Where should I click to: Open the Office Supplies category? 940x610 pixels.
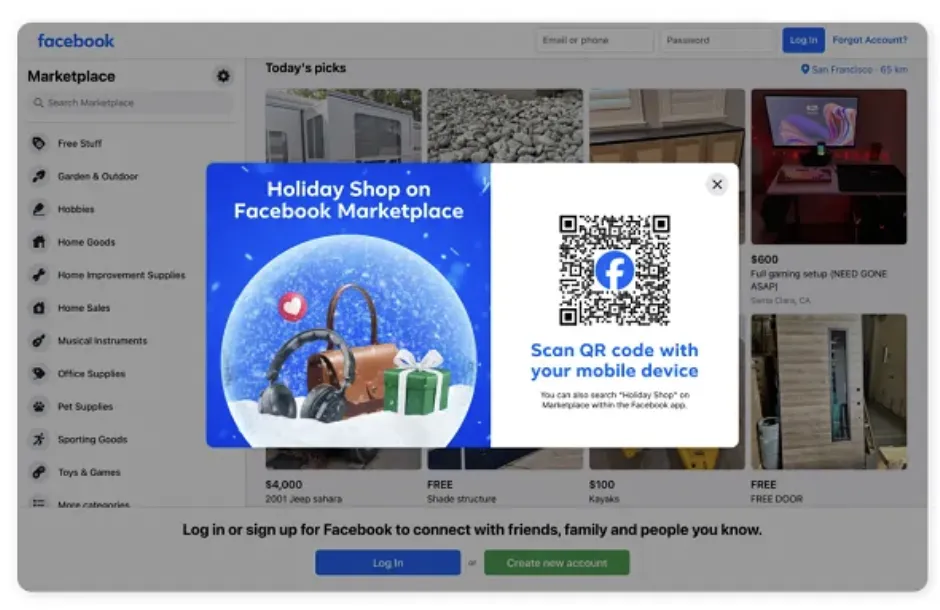91,374
